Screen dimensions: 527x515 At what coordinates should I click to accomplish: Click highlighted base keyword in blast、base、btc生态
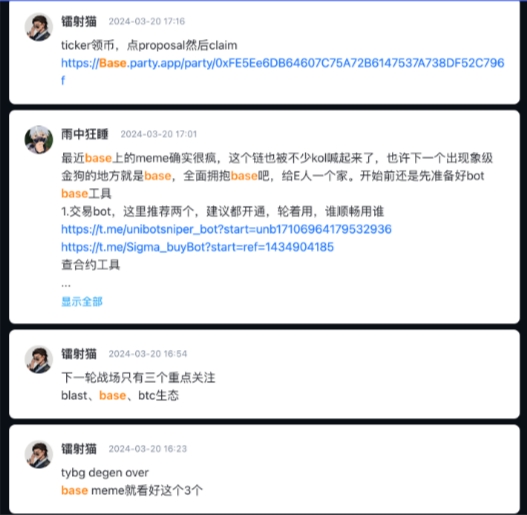[113, 396]
